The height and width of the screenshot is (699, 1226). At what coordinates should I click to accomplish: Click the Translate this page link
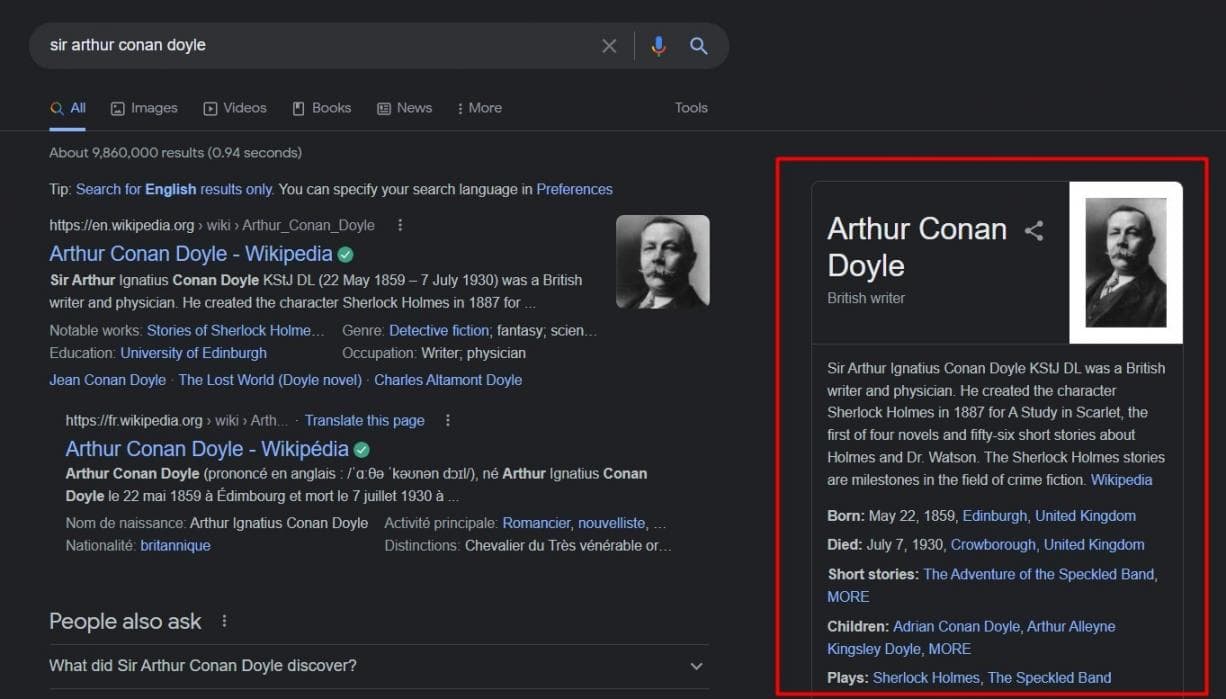(364, 421)
